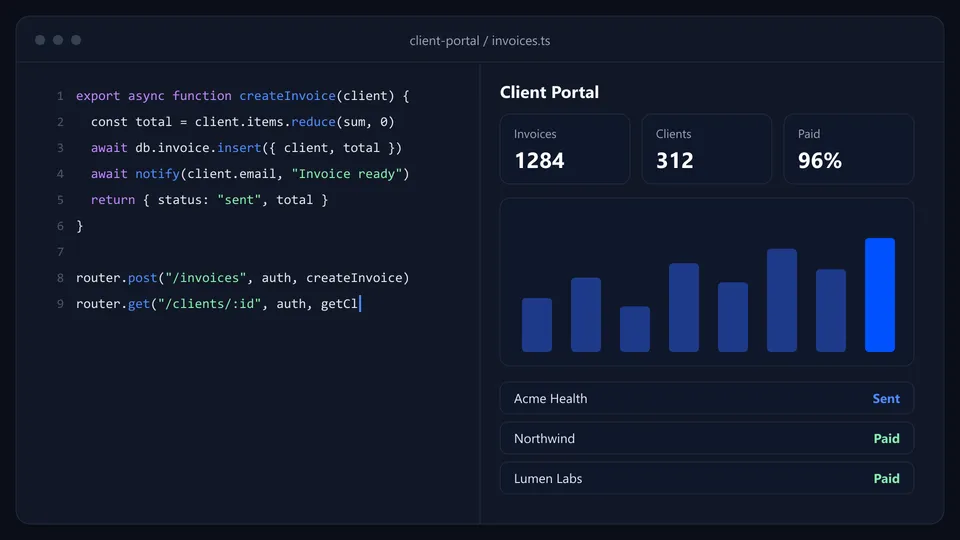Open the Clients 312 stat card
The image size is (960, 540).
pyautogui.click(x=707, y=149)
